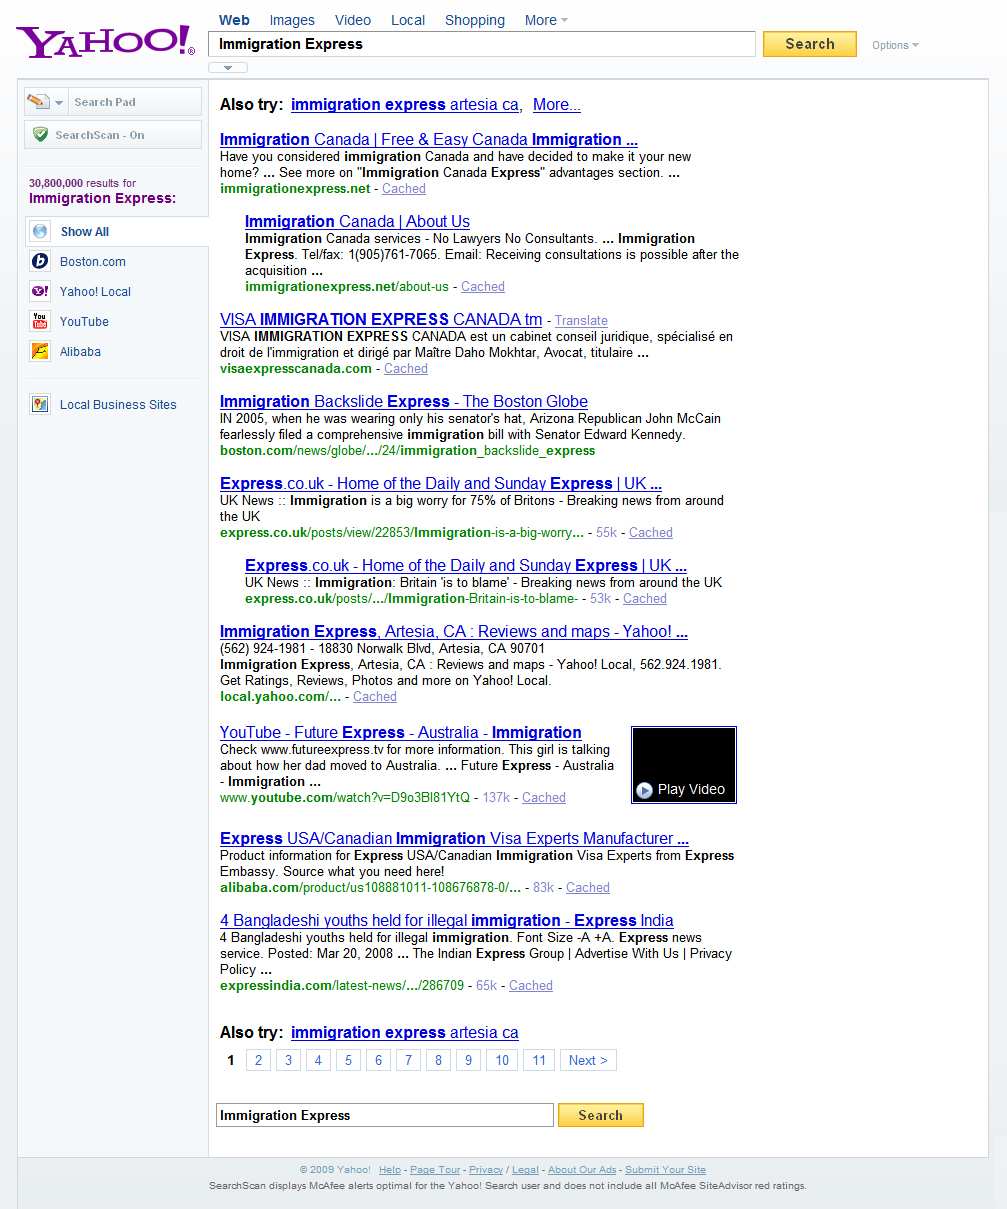Open the Page Tour footer link
This screenshot has width=1007, height=1209.
point(435,1170)
